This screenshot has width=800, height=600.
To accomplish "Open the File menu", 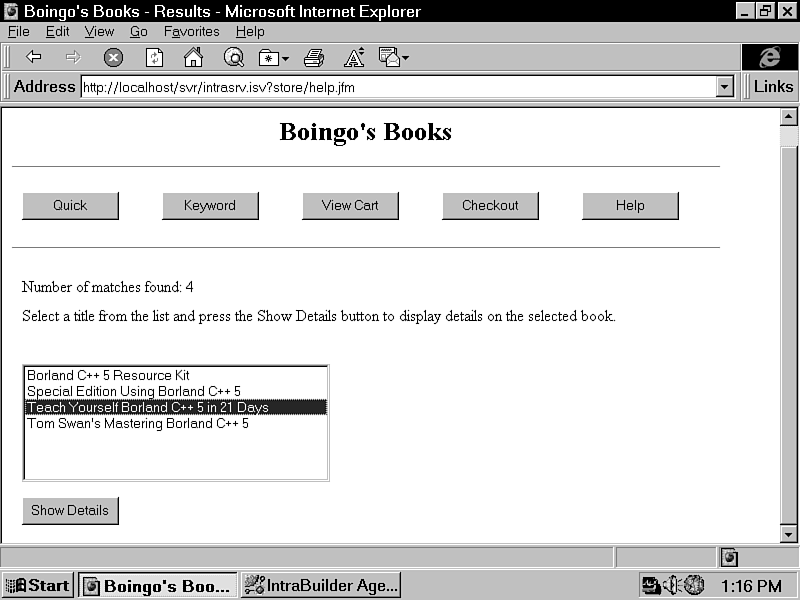I will 19,32.
